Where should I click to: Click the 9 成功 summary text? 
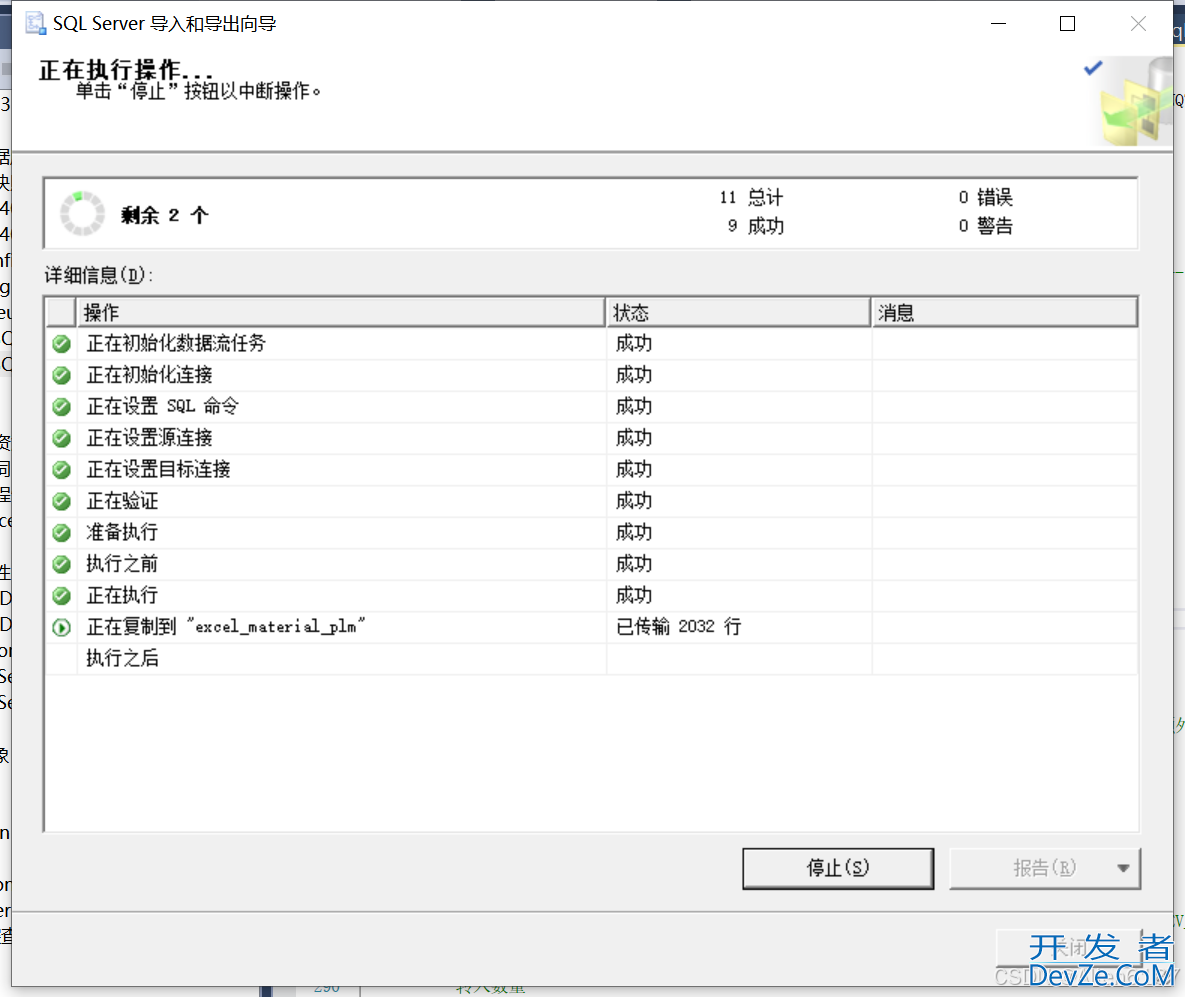point(756,226)
